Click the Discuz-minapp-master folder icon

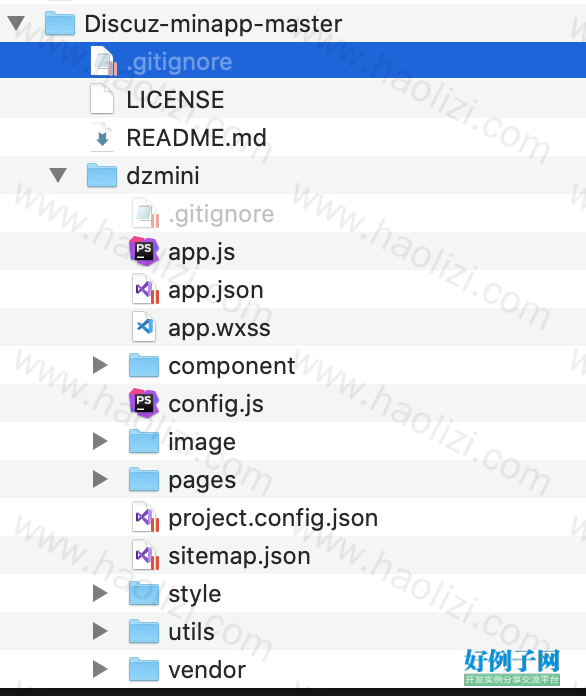click(x=60, y=23)
